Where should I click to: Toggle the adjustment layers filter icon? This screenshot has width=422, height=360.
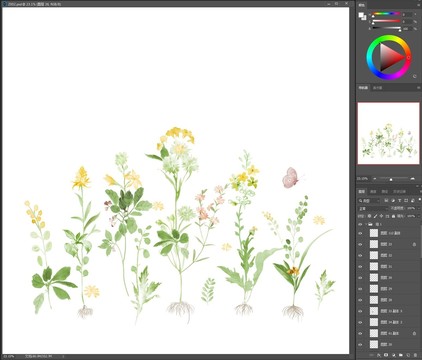tap(393, 201)
